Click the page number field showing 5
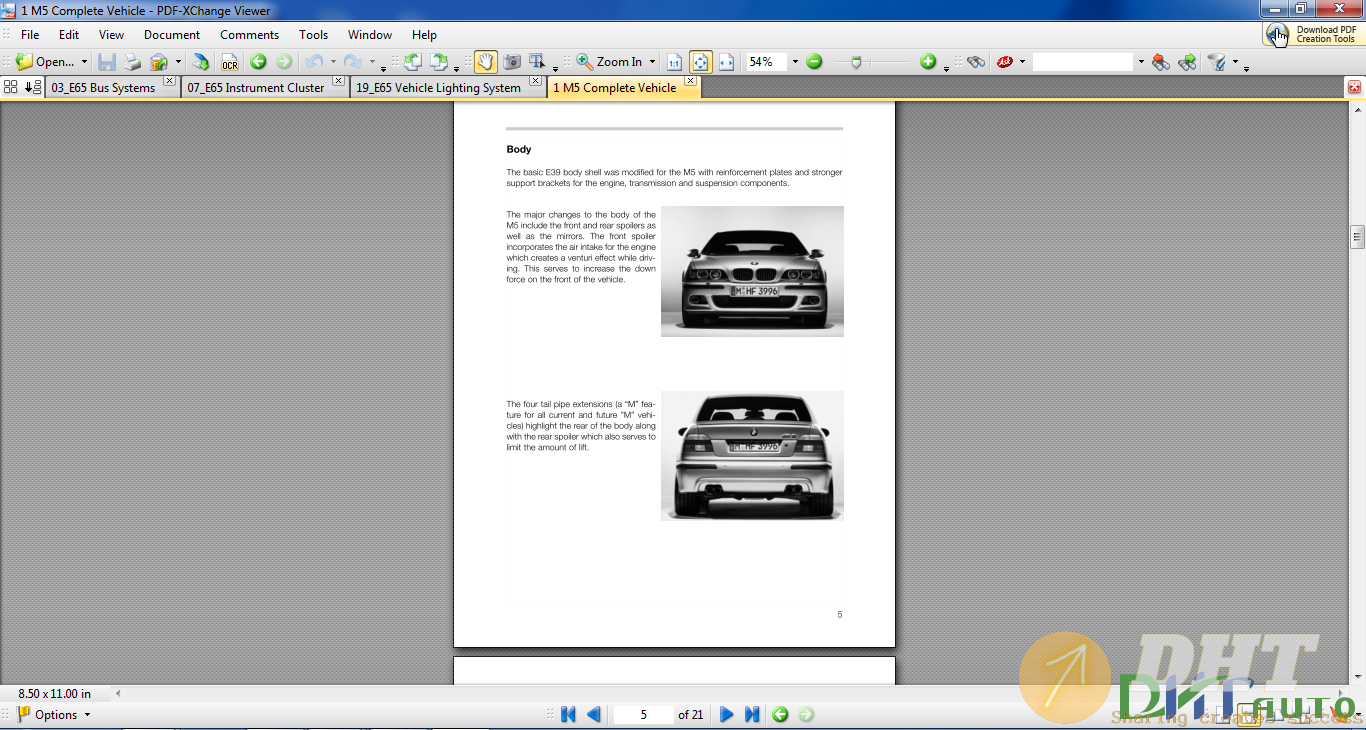 (x=643, y=715)
